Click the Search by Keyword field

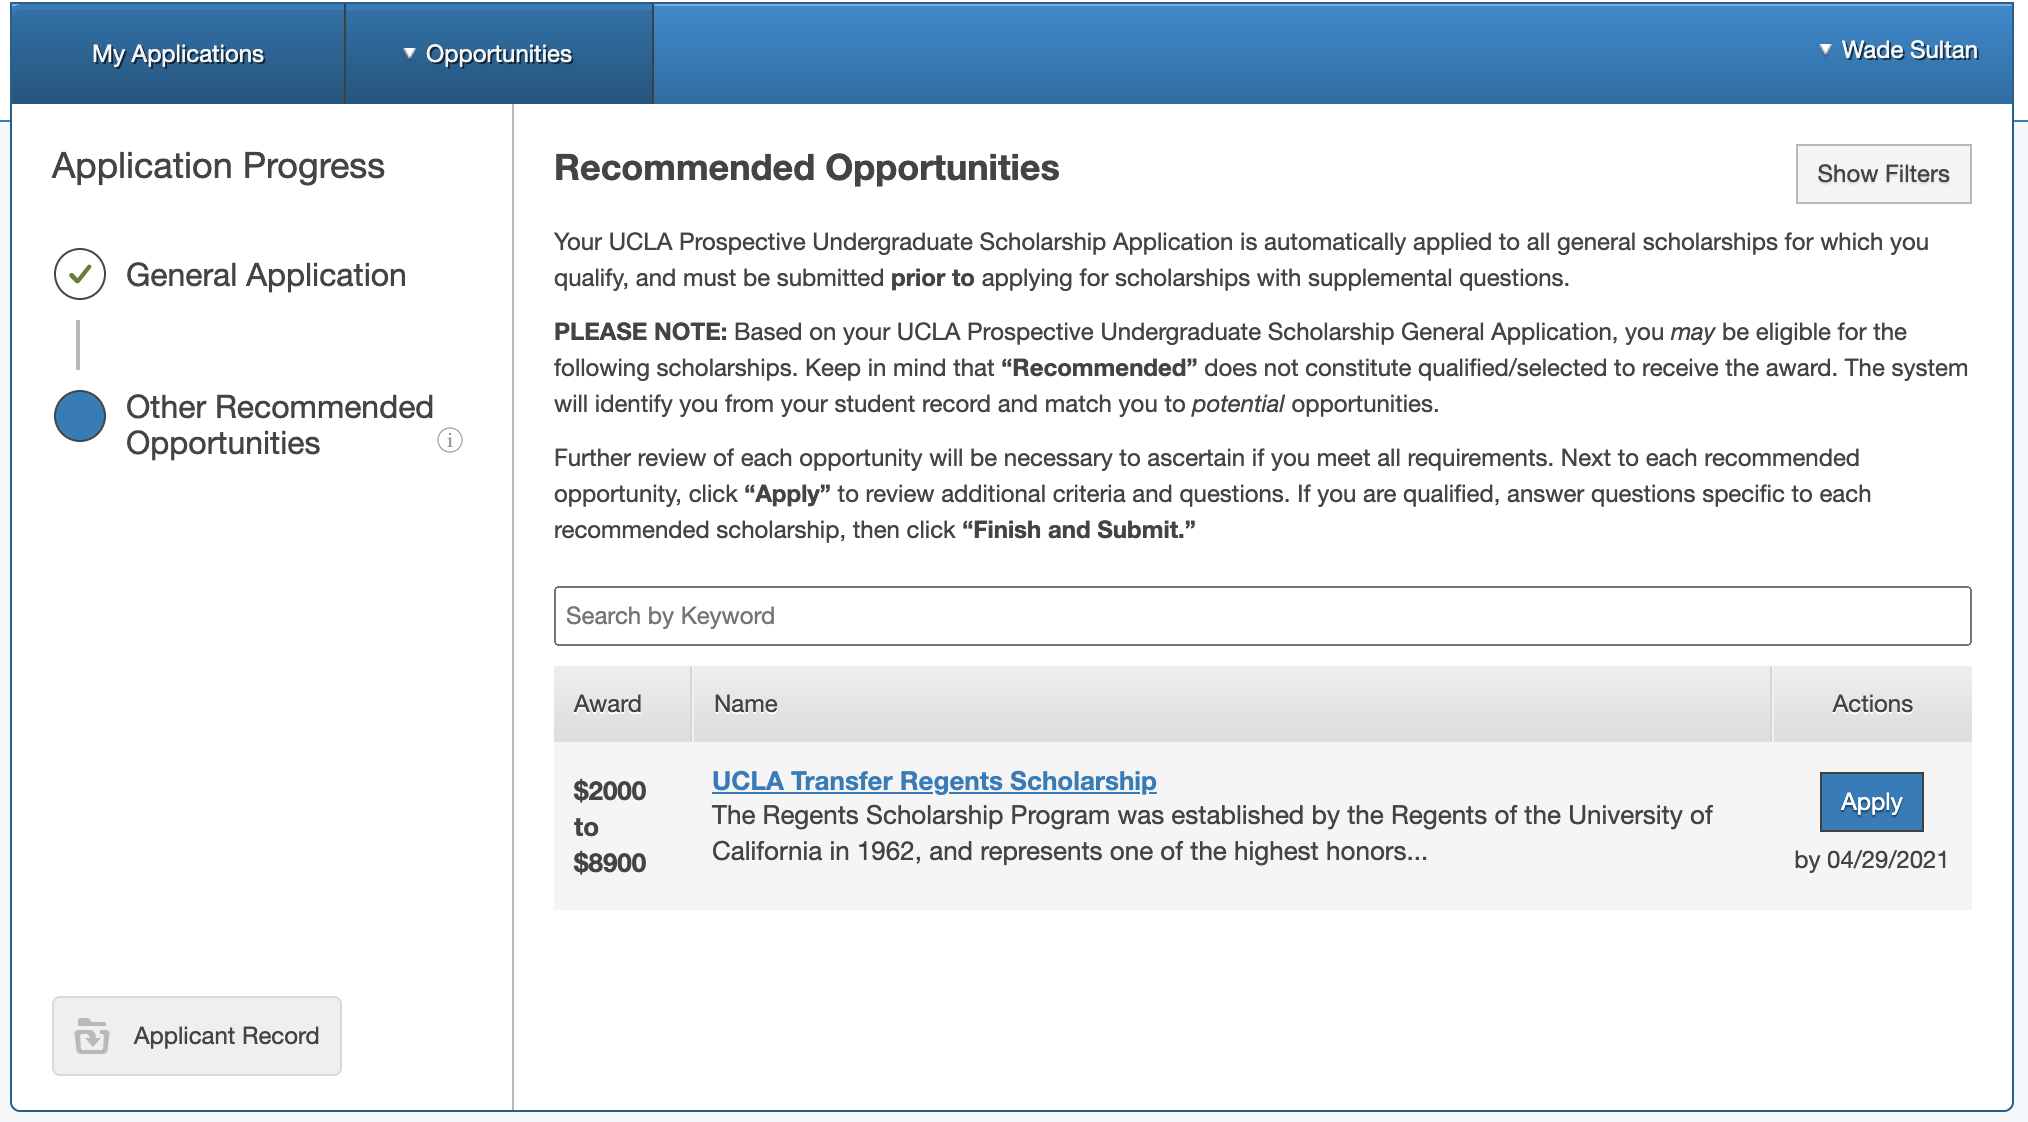coord(1262,616)
